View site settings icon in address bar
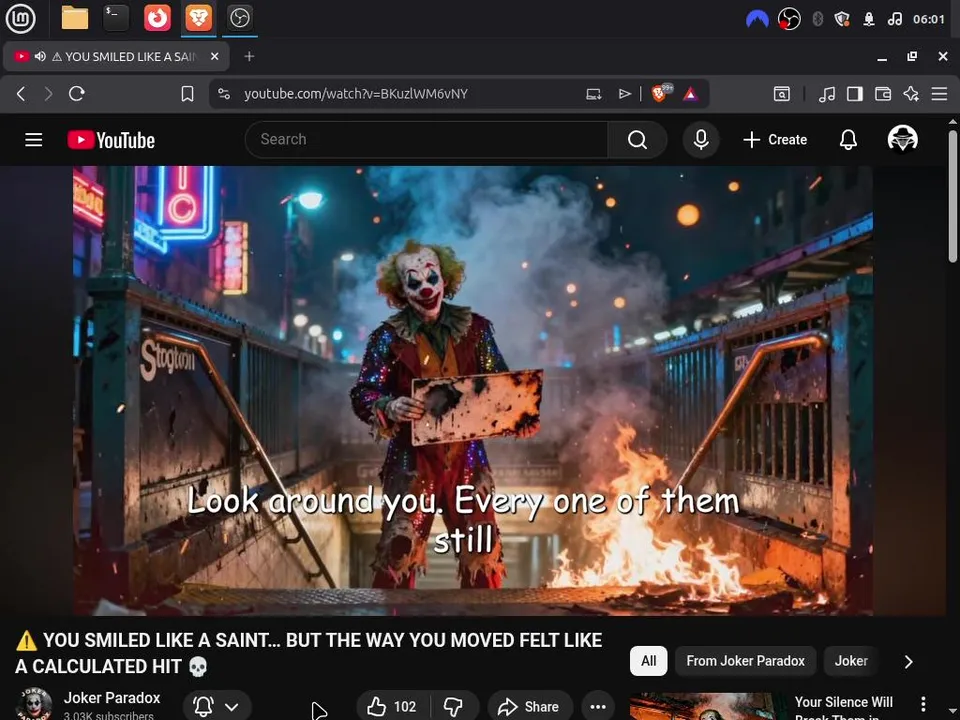Screen dimensions: 960x720 (x=224, y=94)
